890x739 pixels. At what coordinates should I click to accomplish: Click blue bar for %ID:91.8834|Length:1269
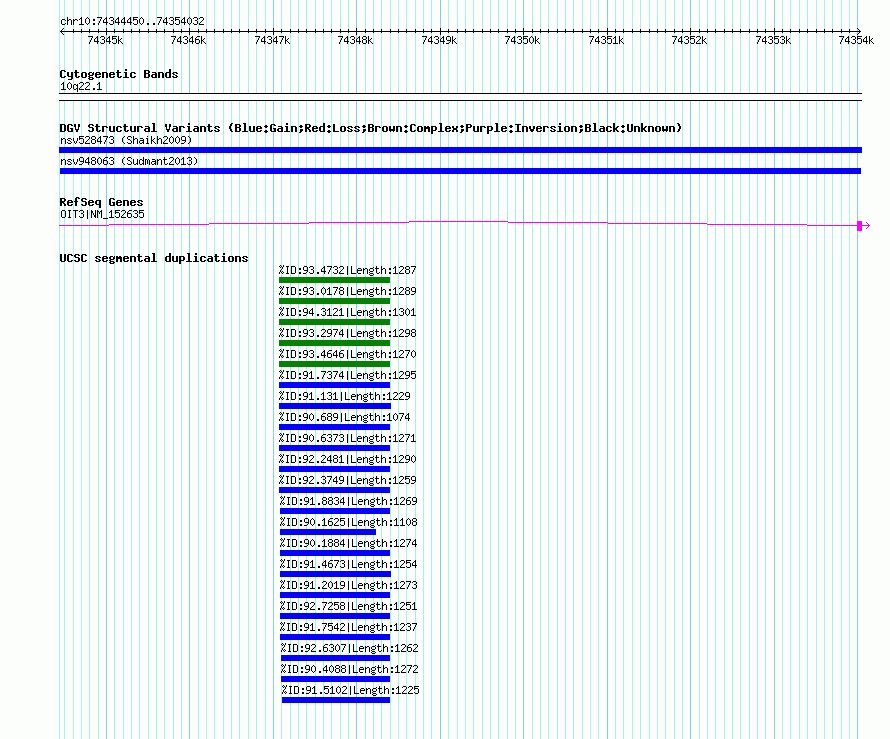[x=335, y=511]
